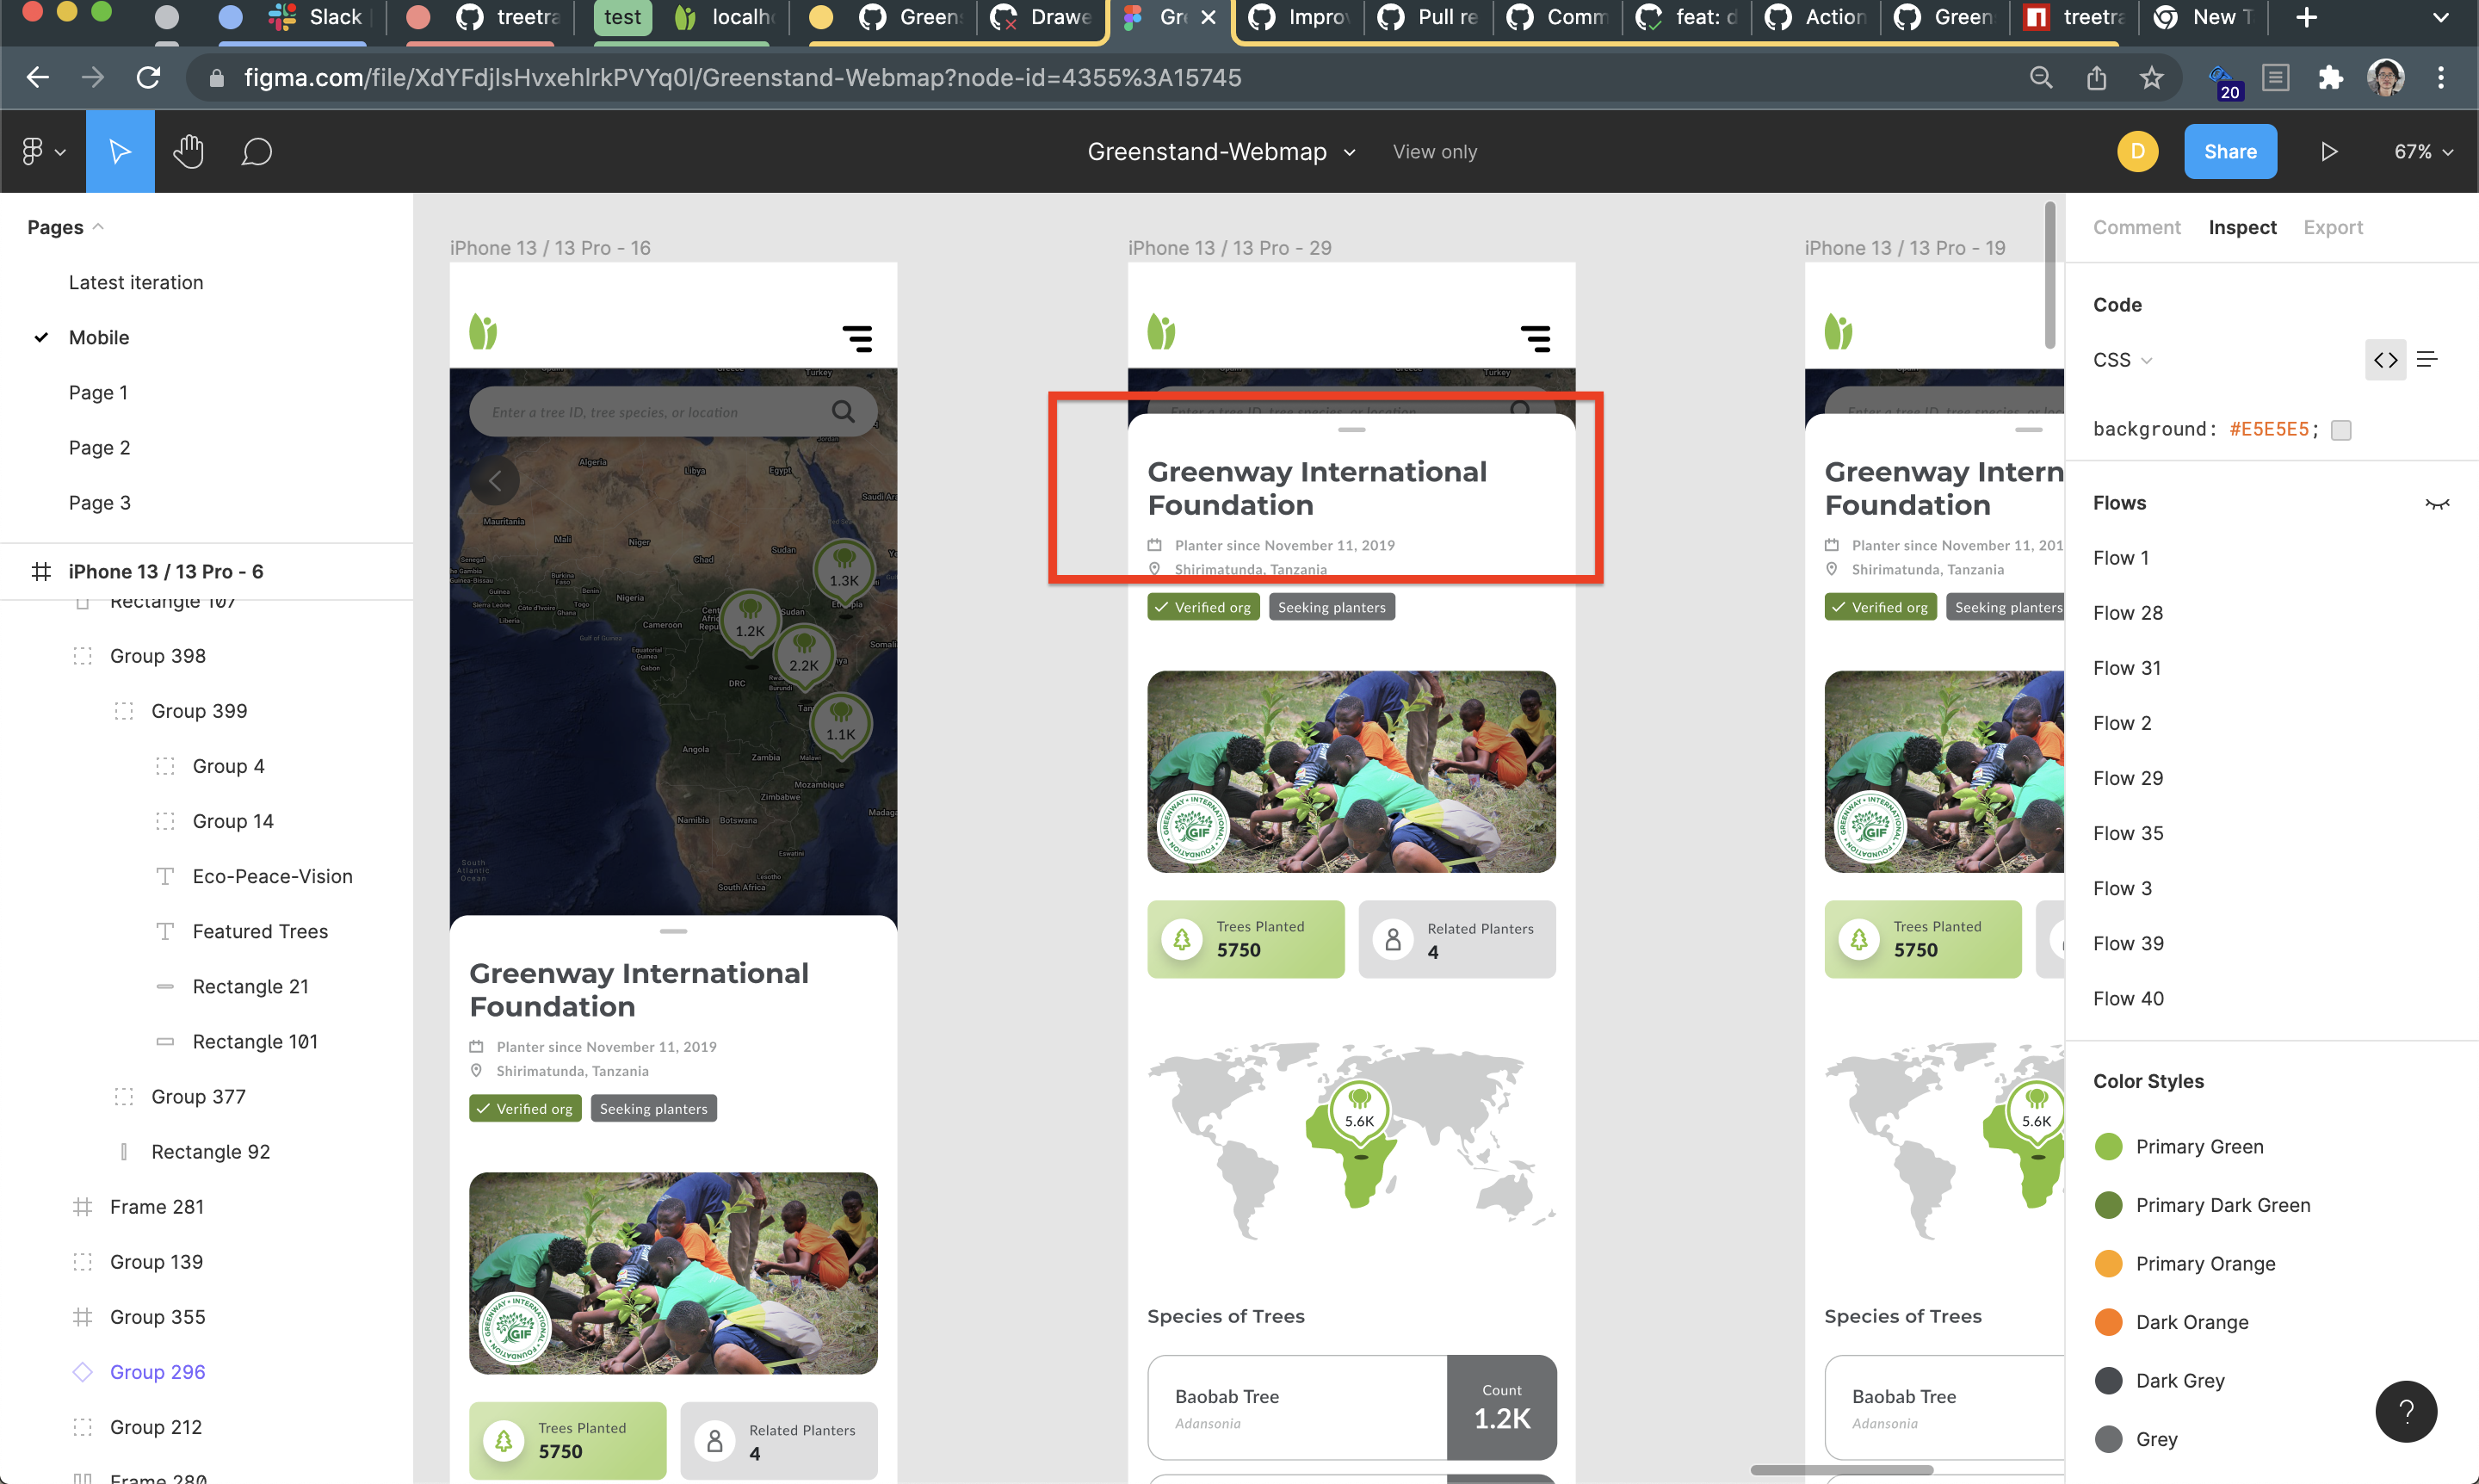
Task: Select Group 296 in the layers panel
Action: (157, 1371)
